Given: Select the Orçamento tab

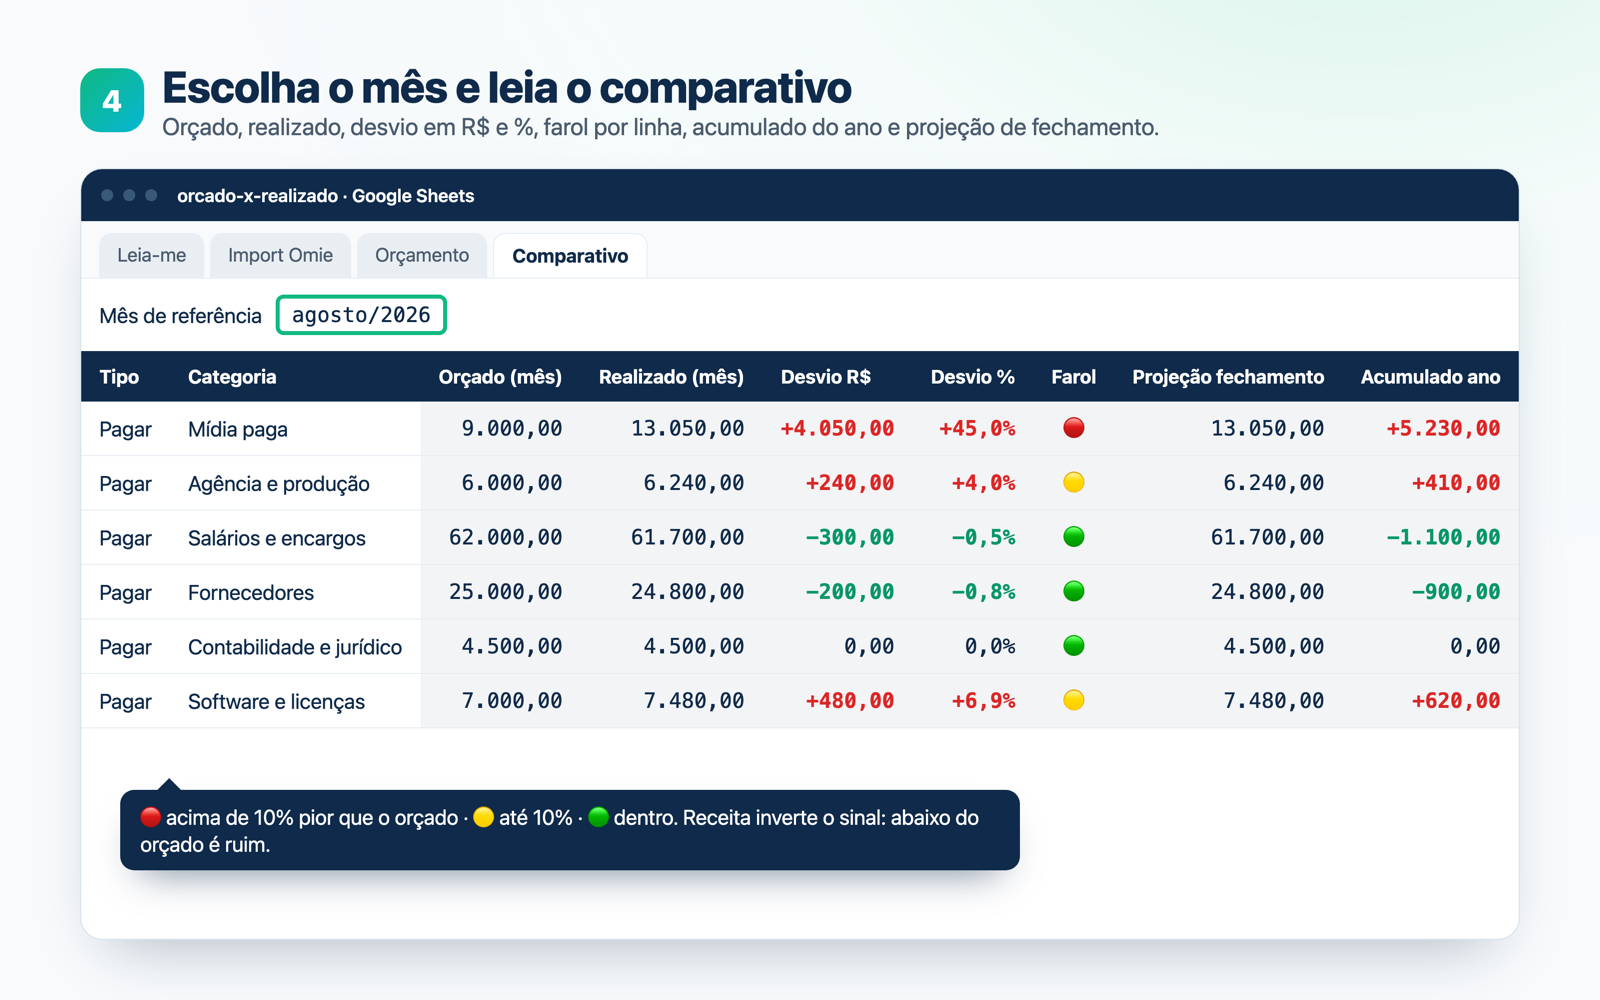Looking at the screenshot, I should [x=422, y=256].
